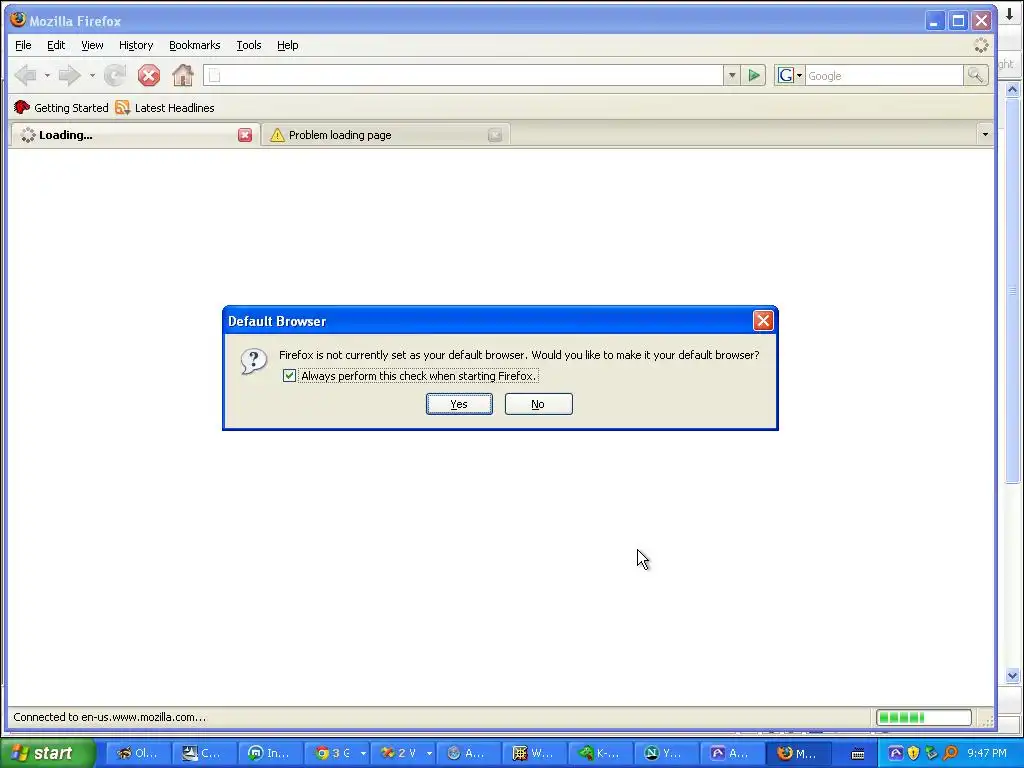
Task: Switch to Problem loading page tab
Action: (385, 135)
